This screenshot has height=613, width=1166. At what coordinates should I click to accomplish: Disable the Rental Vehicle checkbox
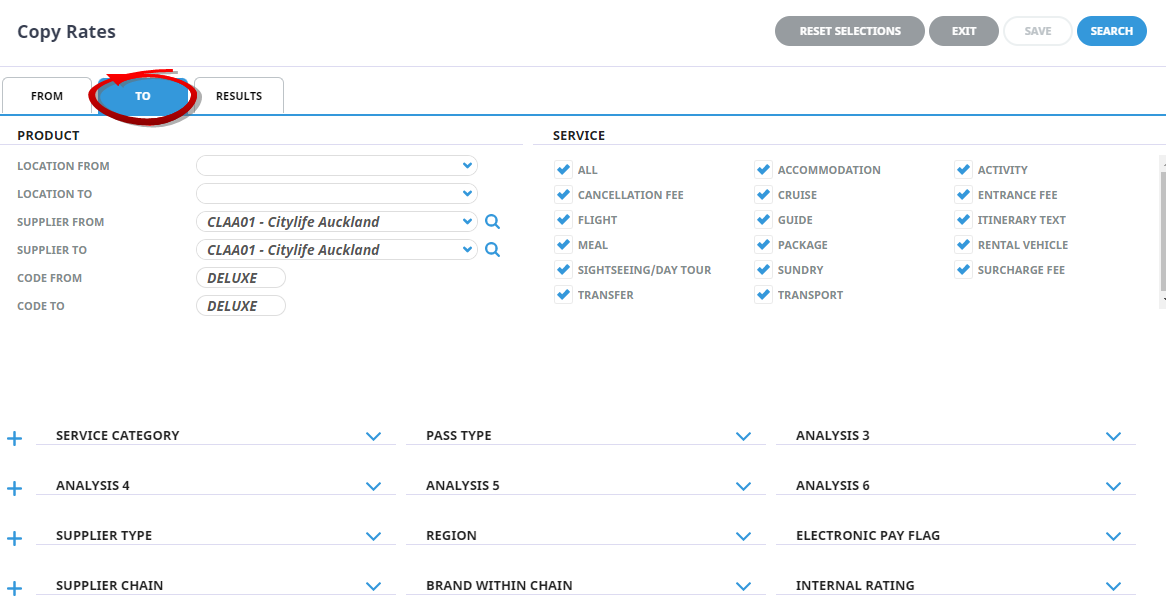tap(963, 244)
